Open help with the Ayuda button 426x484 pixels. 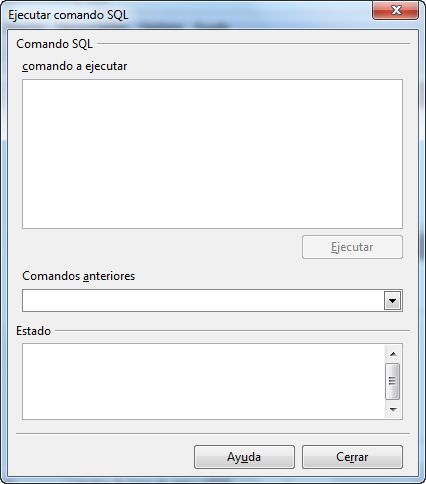pyautogui.click(x=244, y=457)
